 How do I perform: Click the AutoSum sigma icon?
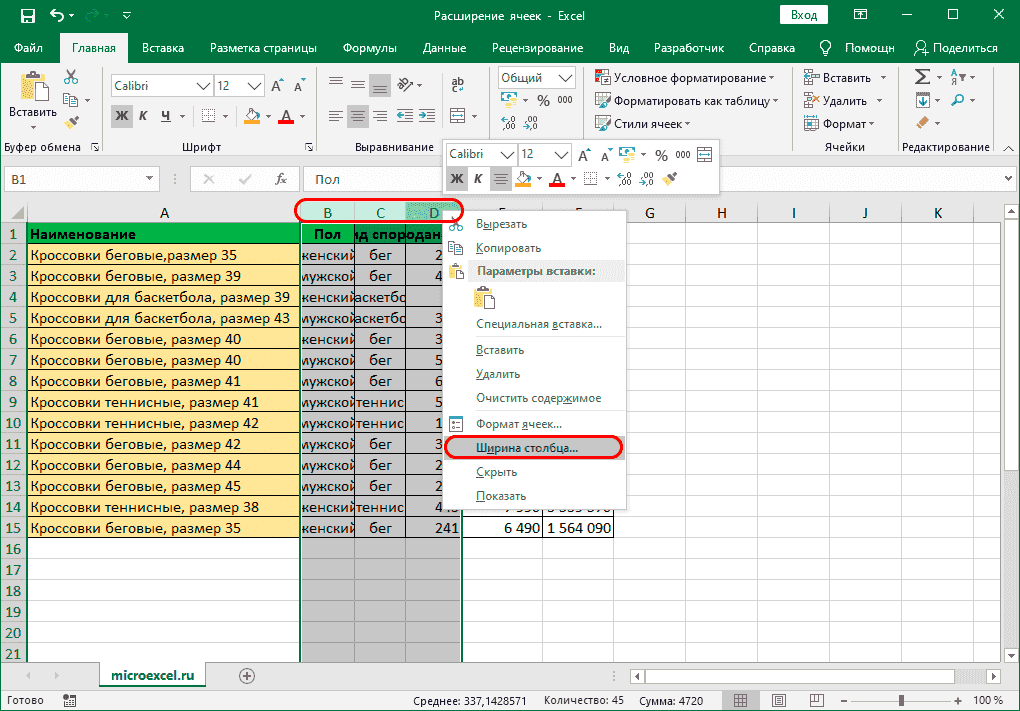(x=923, y=77)
